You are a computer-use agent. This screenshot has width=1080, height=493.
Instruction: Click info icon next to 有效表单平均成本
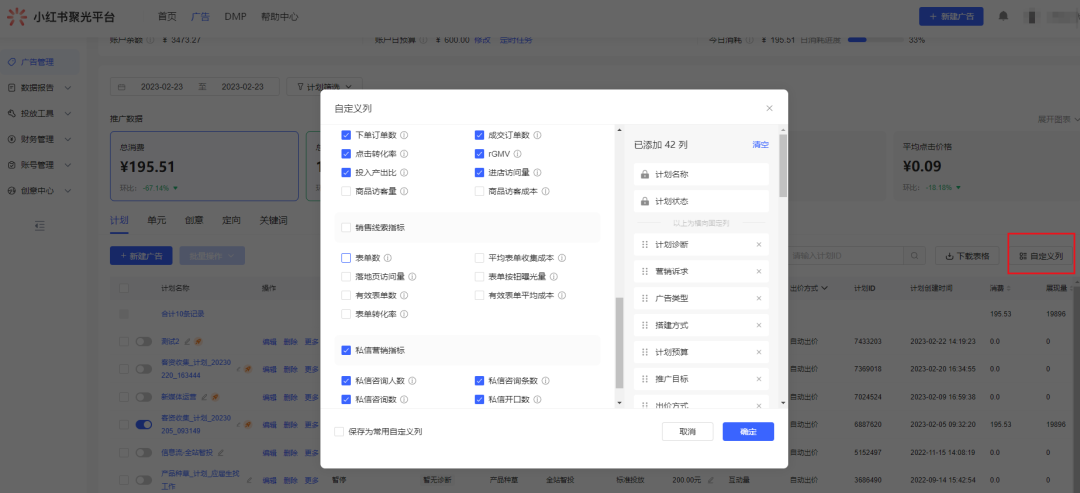pos(562,295)
